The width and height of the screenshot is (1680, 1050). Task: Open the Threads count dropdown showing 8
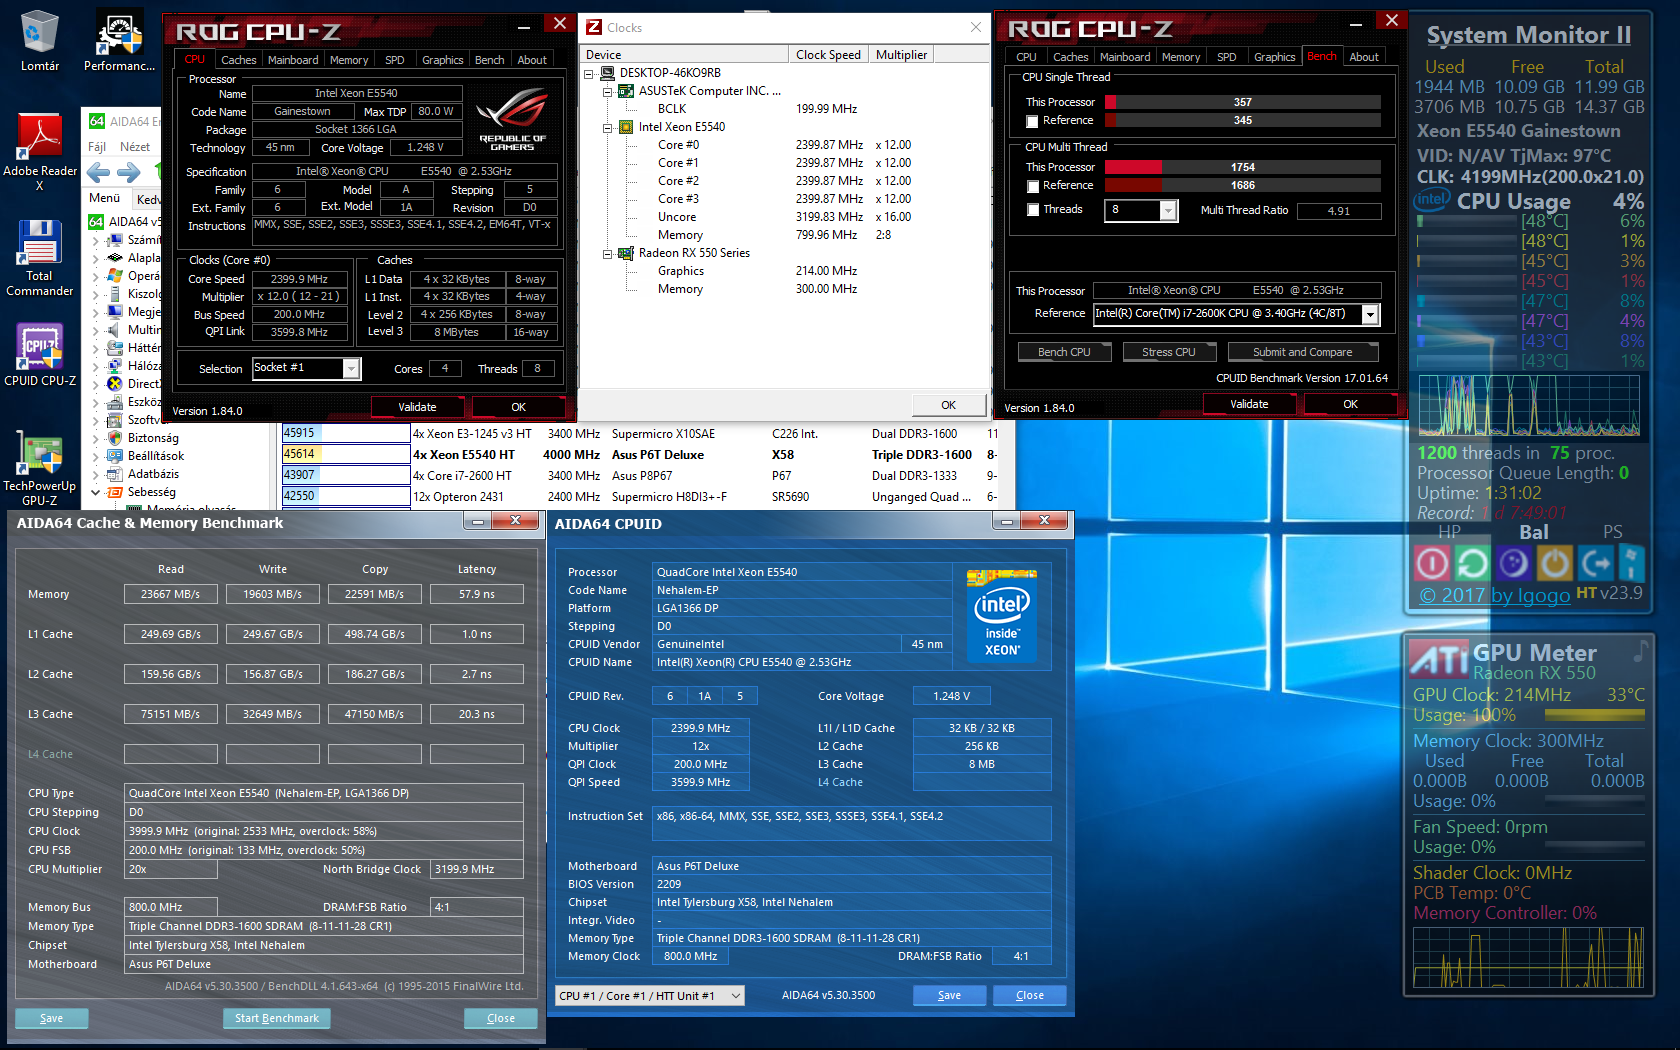[x=1168, y=210]
